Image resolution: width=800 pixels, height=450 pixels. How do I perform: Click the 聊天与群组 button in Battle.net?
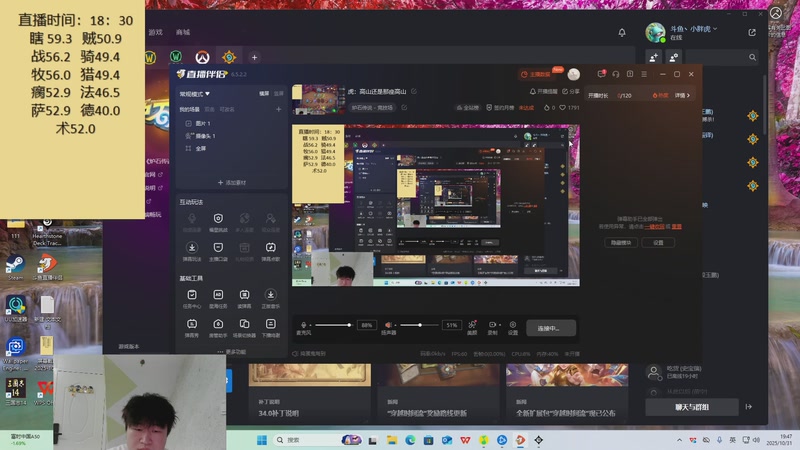tap(692, 407)
